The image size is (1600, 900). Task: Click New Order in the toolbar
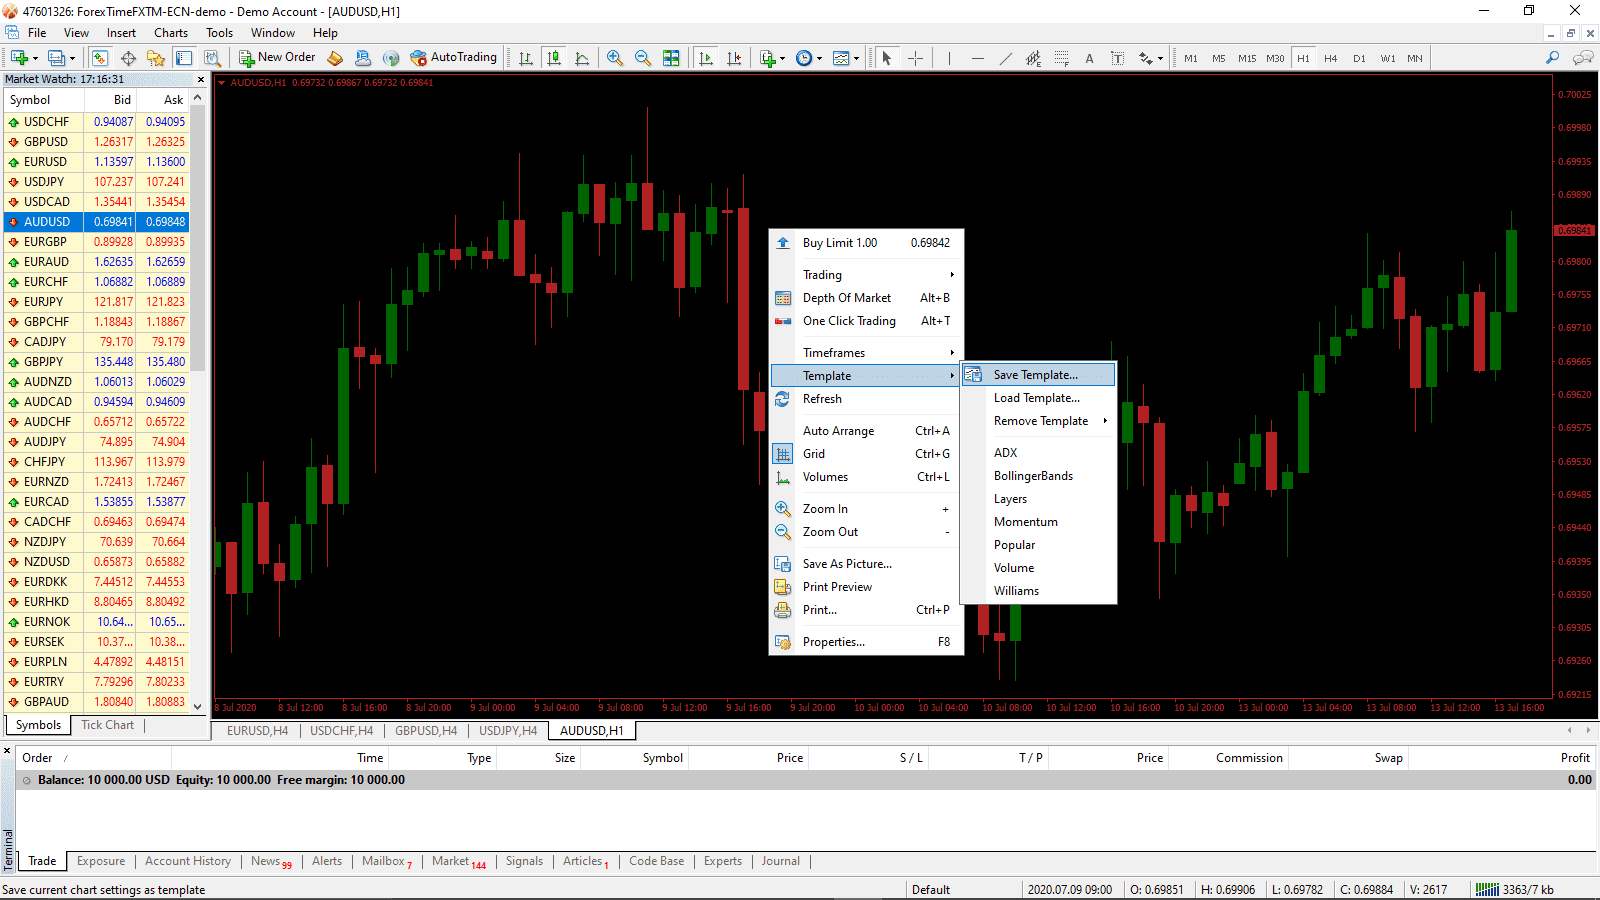pos(277,57)
